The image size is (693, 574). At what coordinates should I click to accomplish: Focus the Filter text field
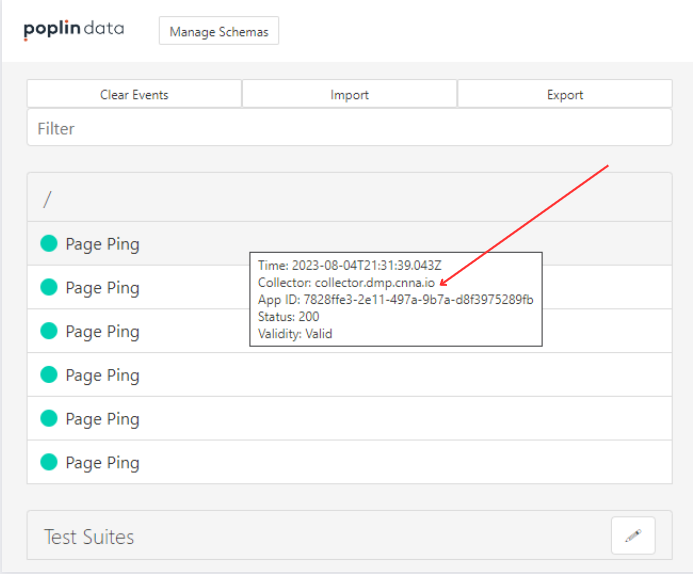tap(349, 128)
